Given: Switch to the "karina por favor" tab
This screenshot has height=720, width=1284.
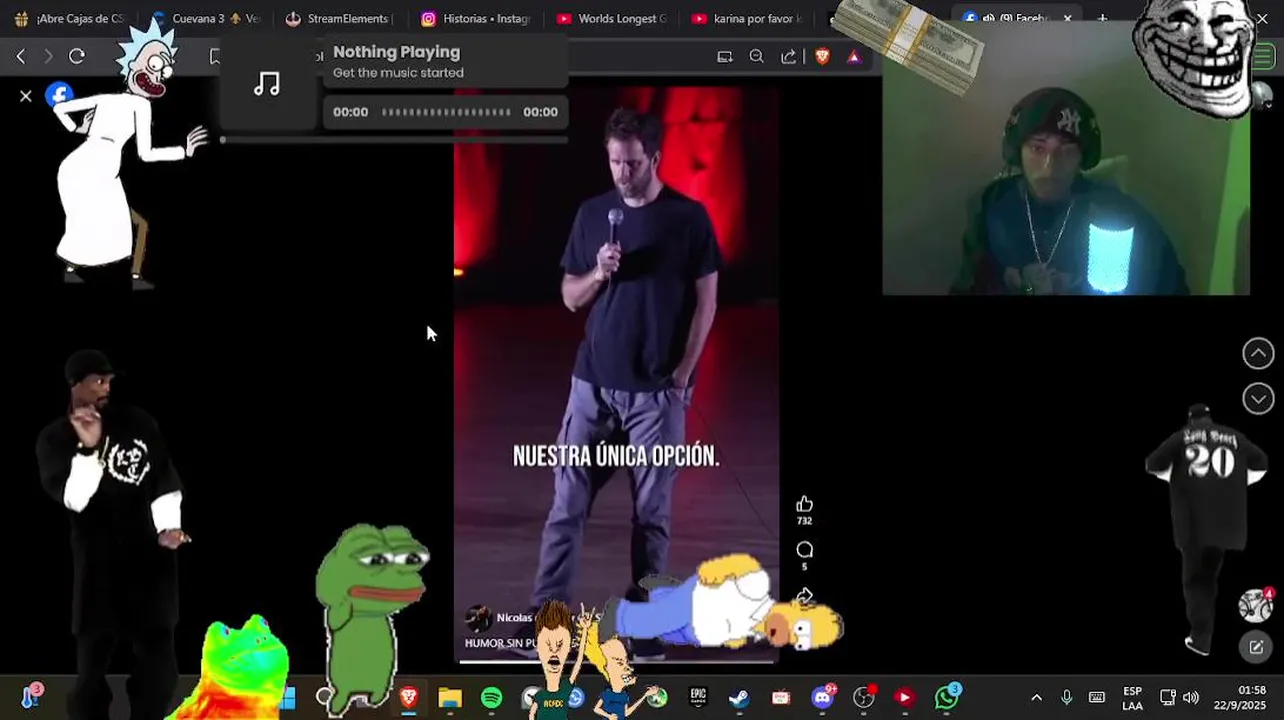Looking at the screenshot, I should [x=748, y=18].
